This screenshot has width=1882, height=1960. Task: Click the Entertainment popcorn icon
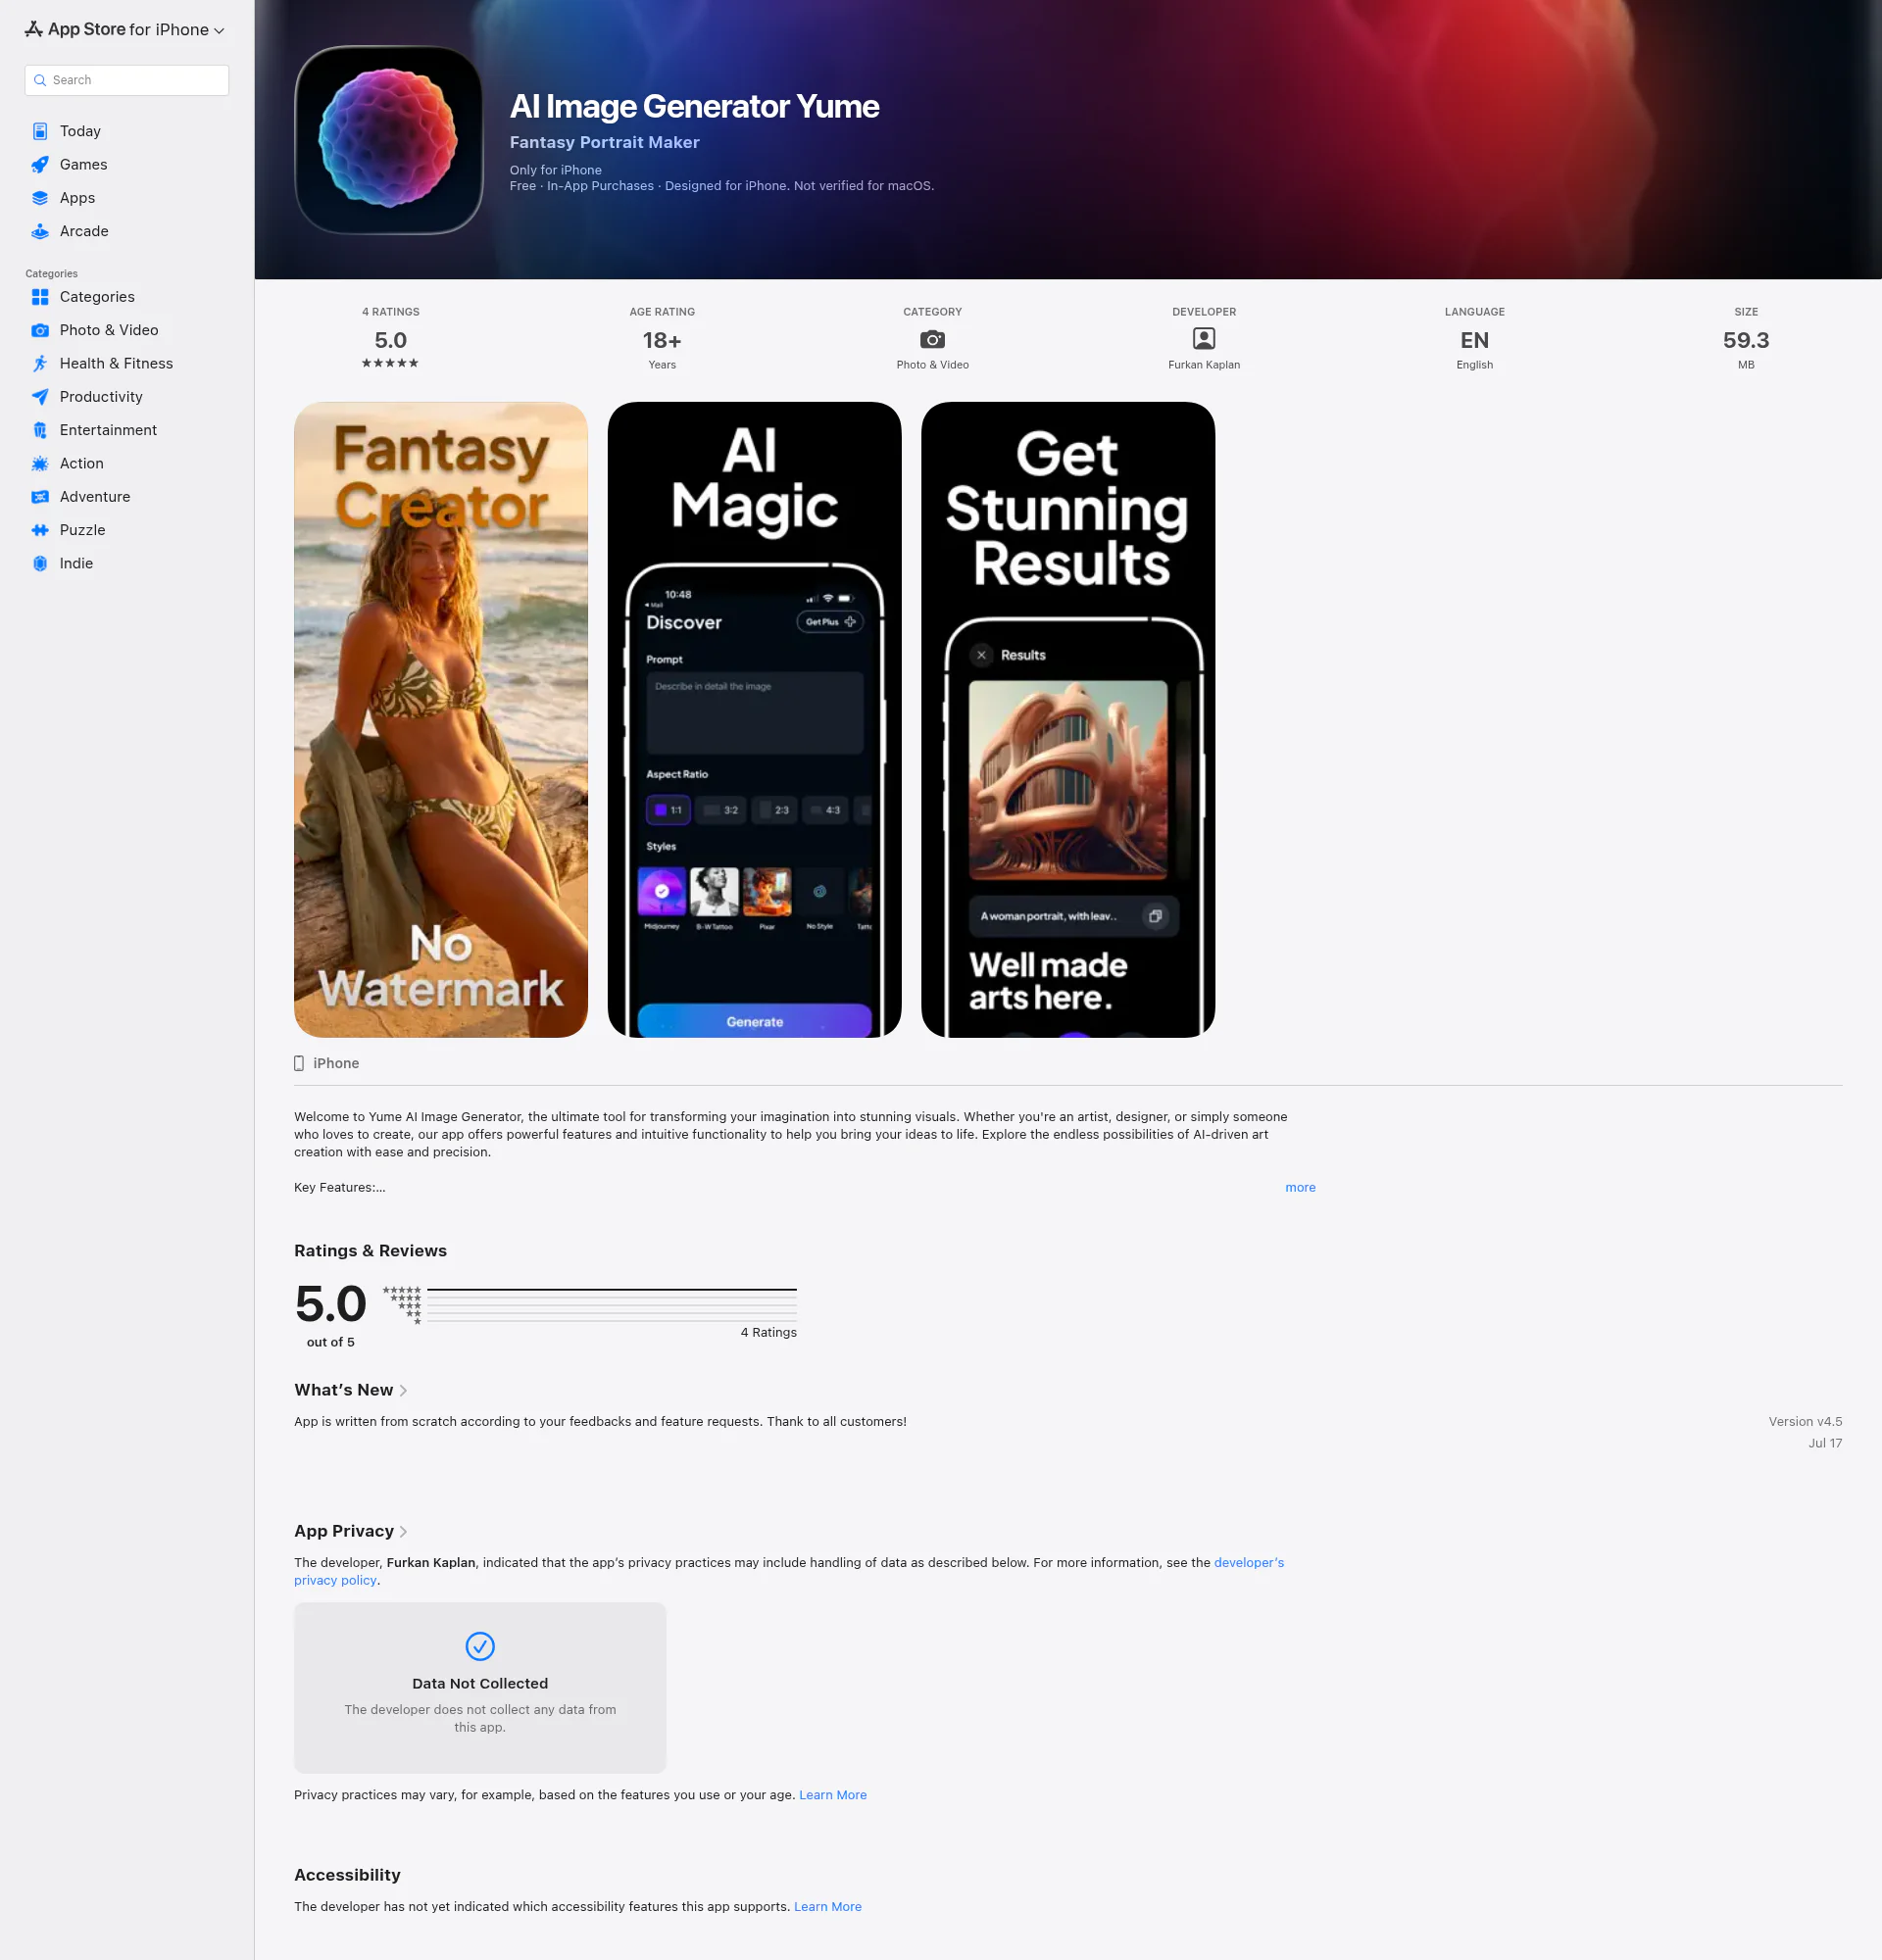click(40, 430)
